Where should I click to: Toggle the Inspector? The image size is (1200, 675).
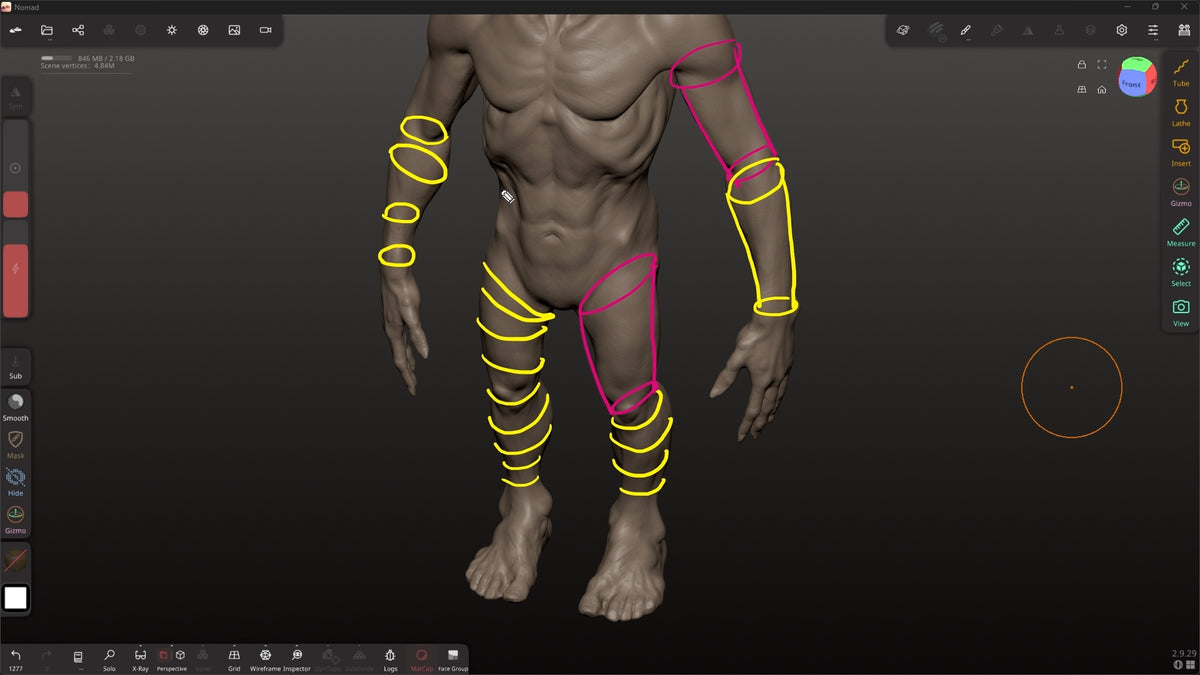297,659
